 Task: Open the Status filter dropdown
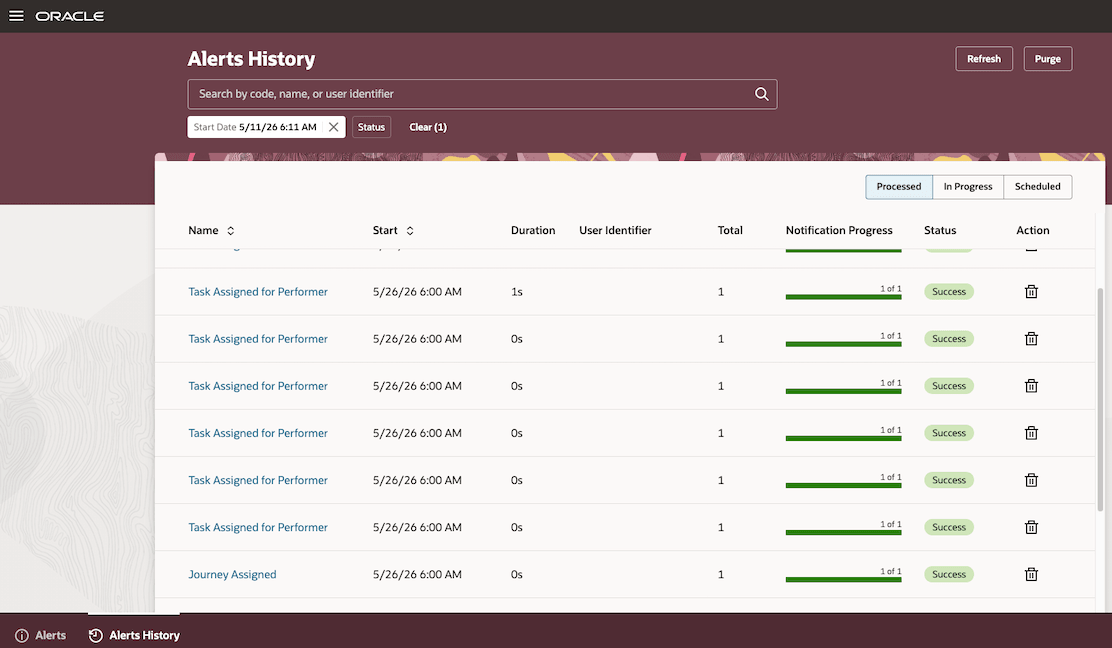[371, 127]
